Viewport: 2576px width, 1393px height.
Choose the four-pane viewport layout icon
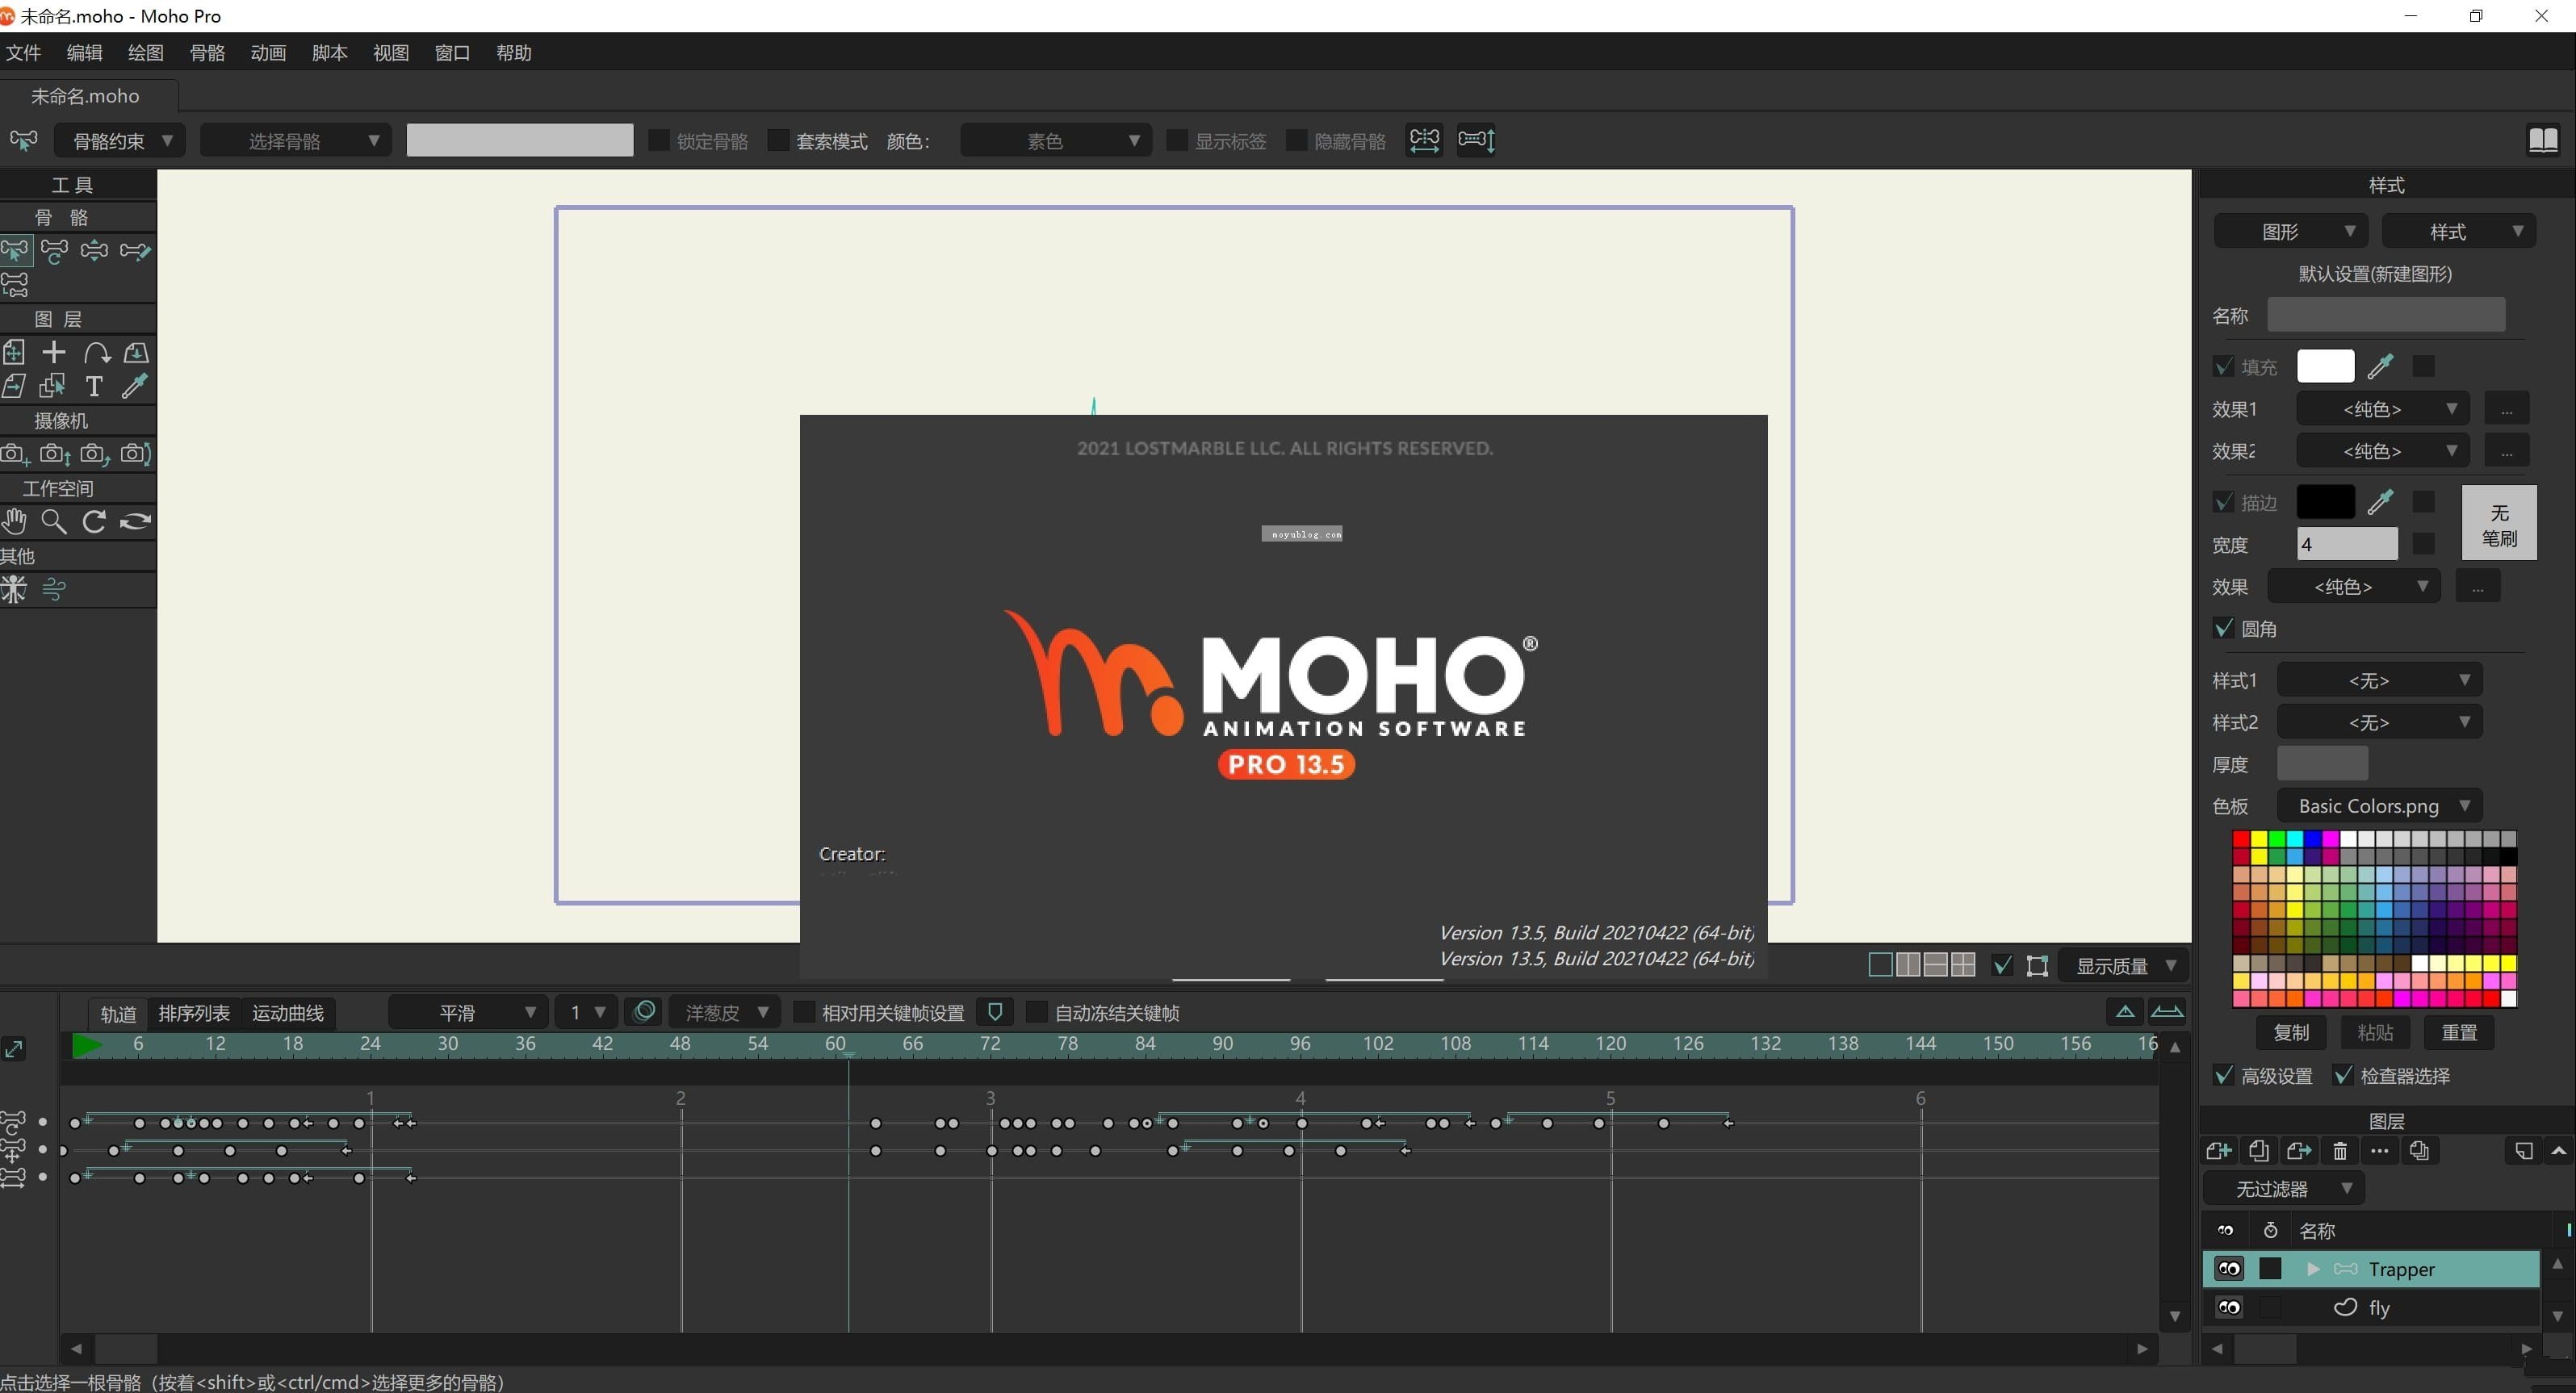[1963, 965]
